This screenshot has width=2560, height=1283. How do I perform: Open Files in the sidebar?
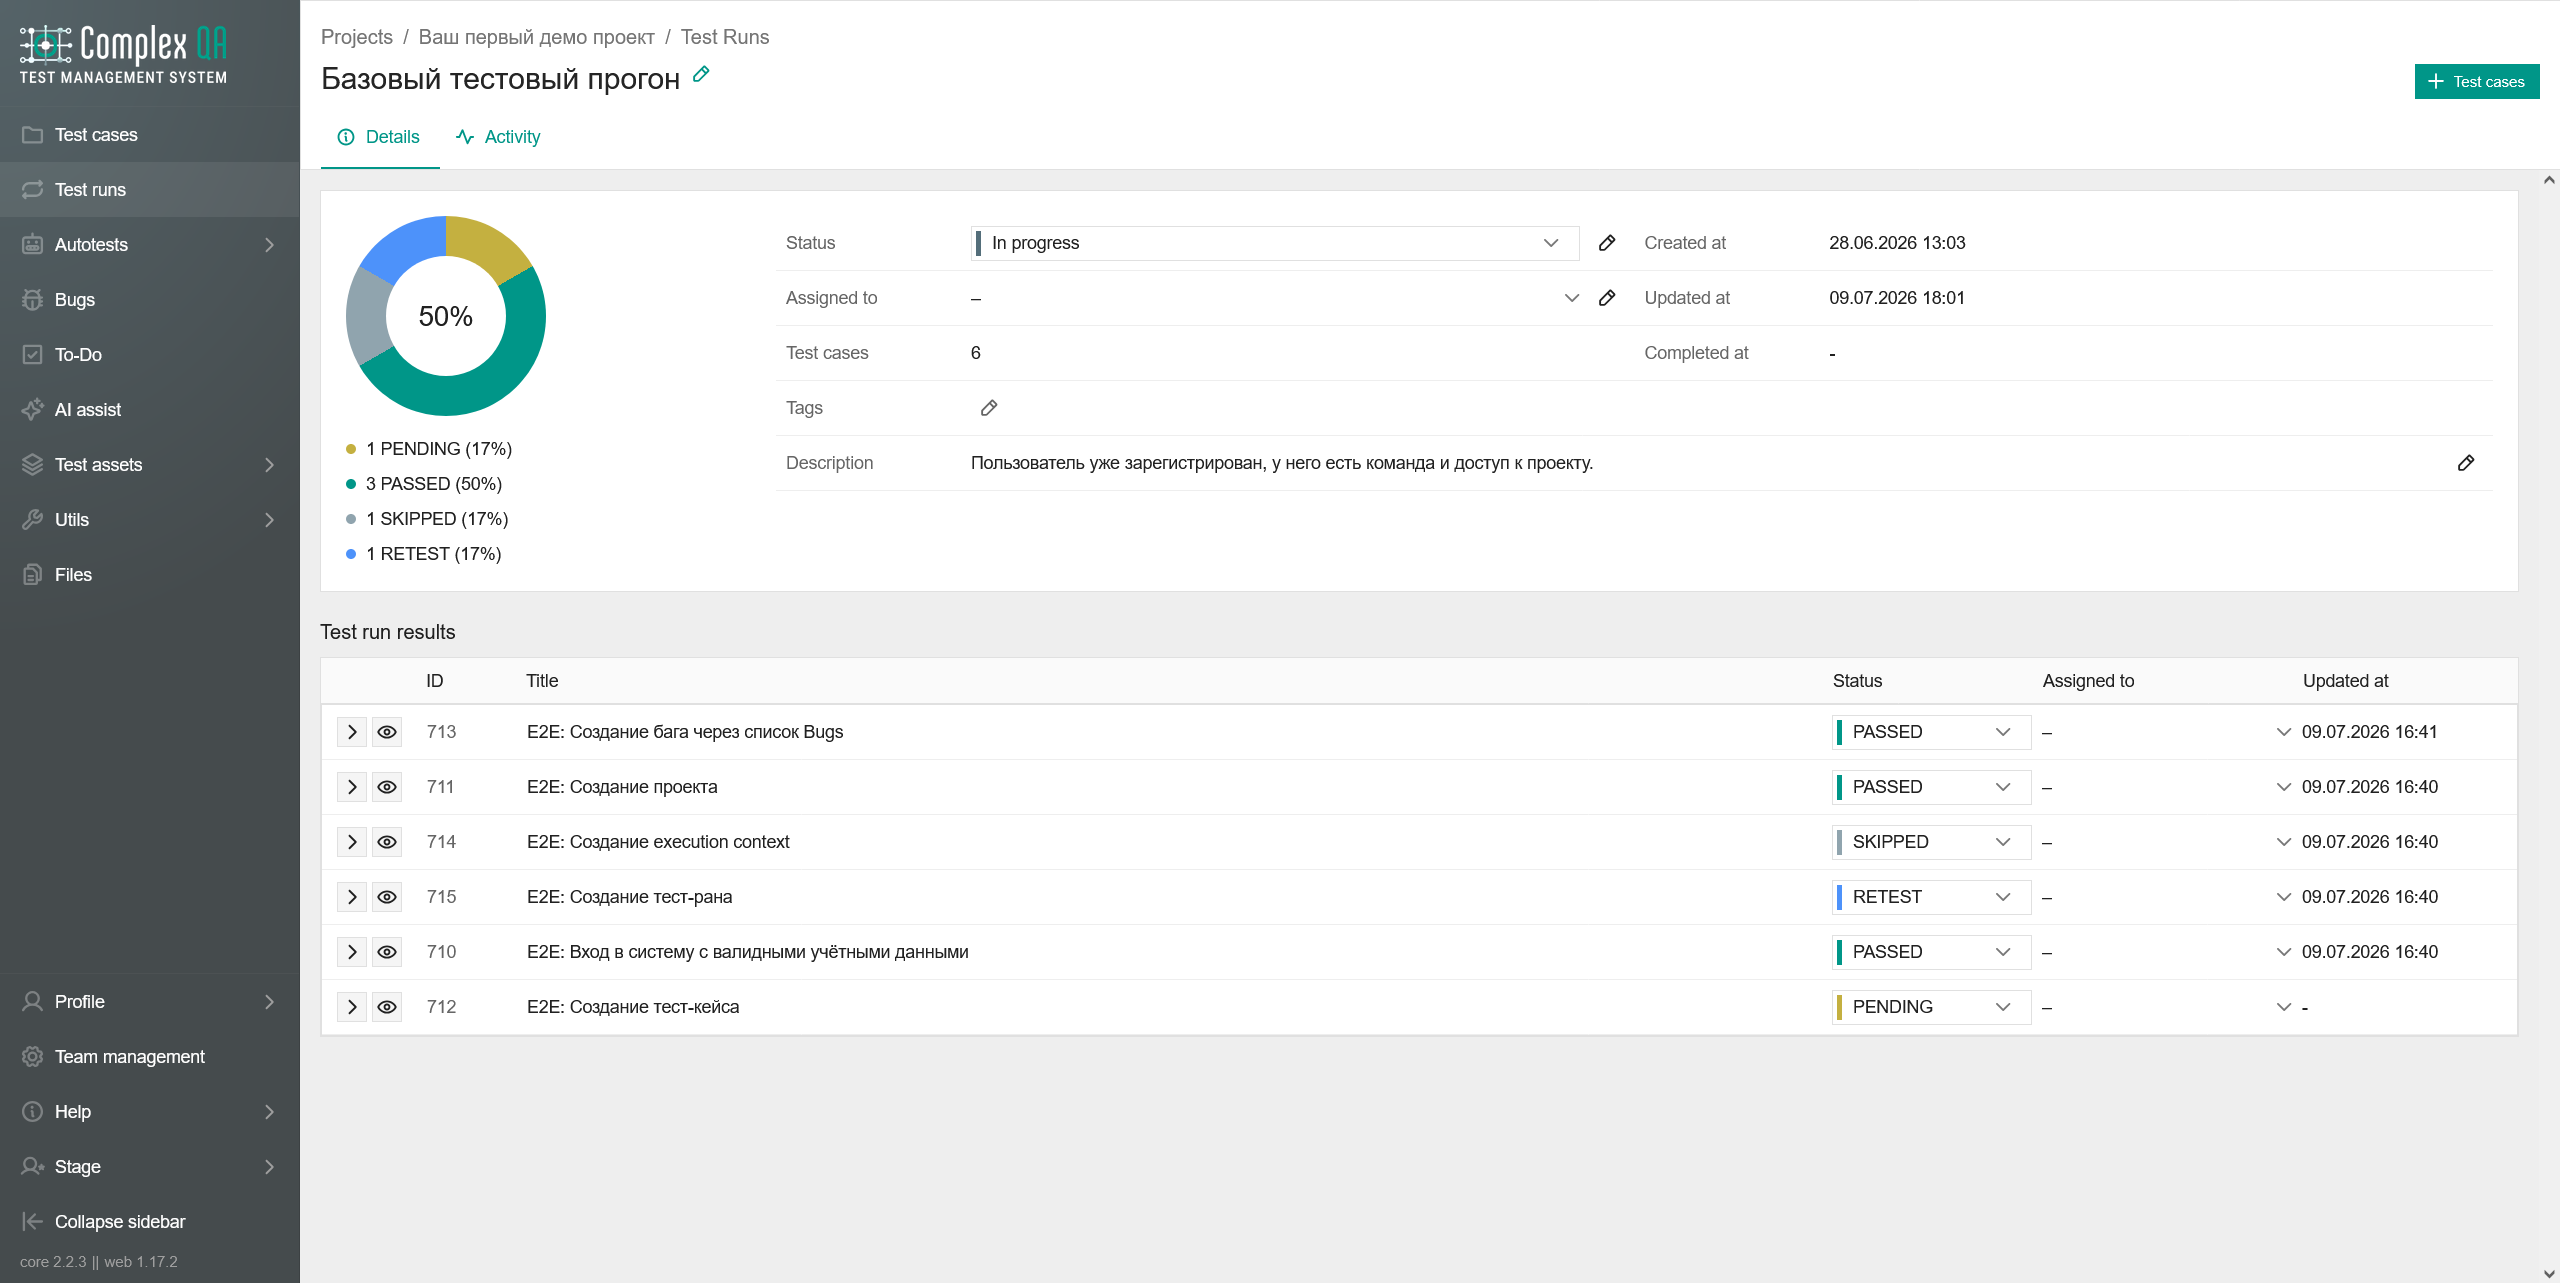coord(150,575)
